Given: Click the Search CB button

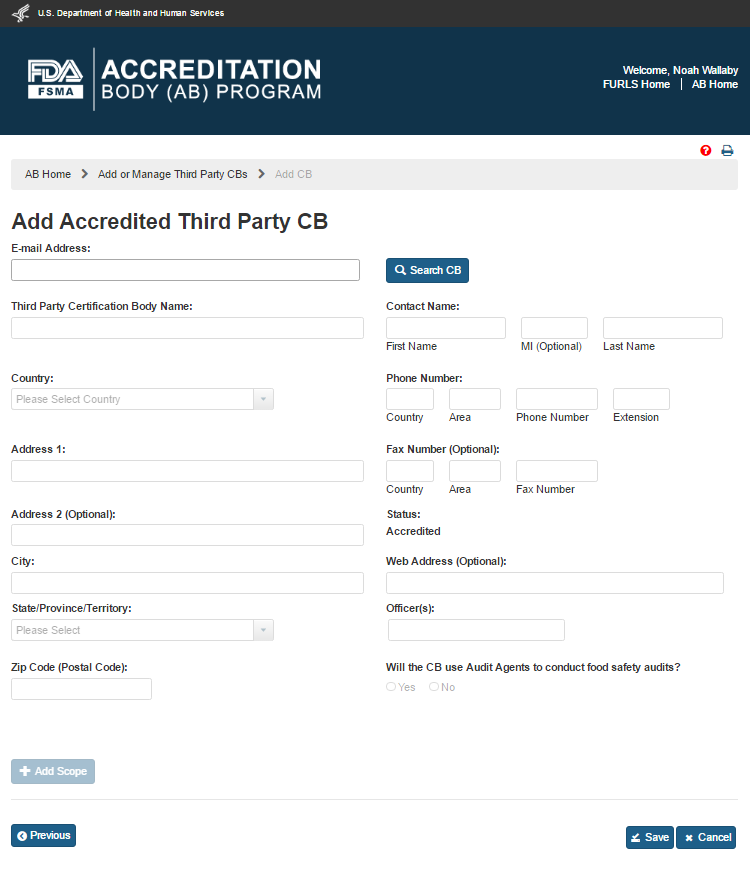Looking at the screenshot, I should coord(427,270).
